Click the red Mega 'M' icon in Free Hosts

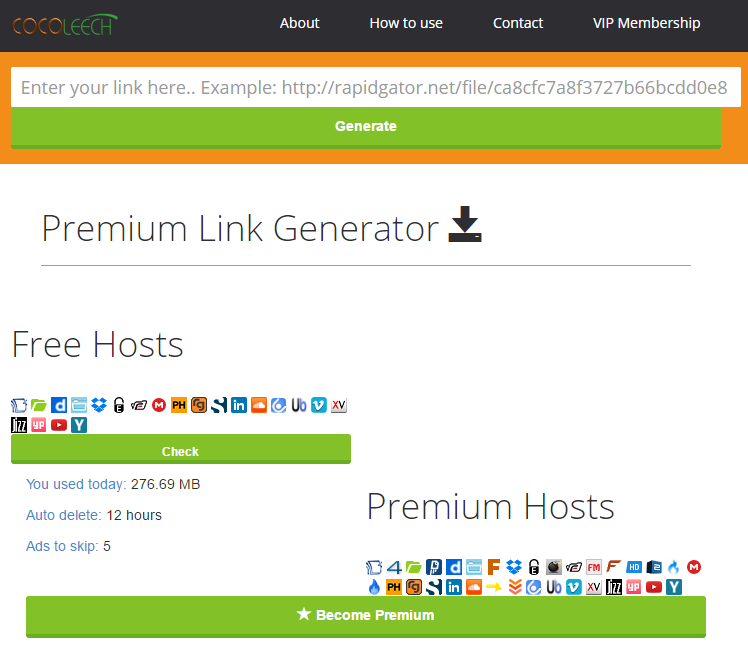click(159, 405)
